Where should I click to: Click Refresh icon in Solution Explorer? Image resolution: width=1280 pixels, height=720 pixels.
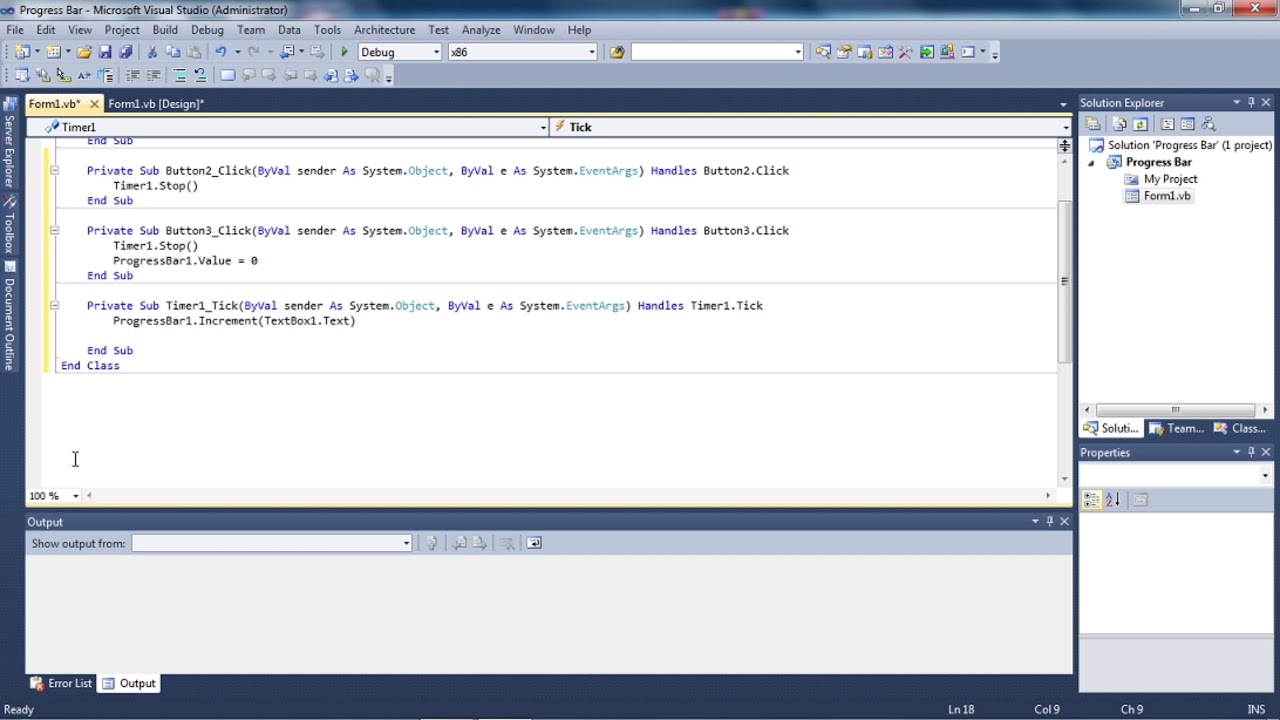pos(1139,124)
